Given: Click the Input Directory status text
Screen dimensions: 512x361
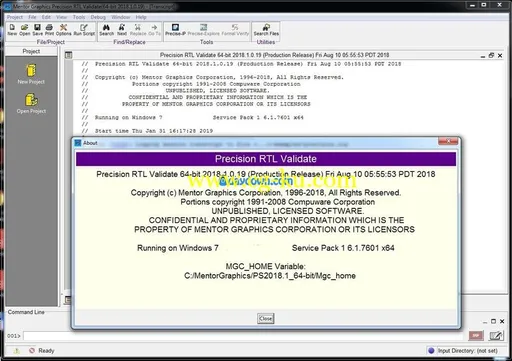Looking at the screenshot, I should [x=467, y=351].
